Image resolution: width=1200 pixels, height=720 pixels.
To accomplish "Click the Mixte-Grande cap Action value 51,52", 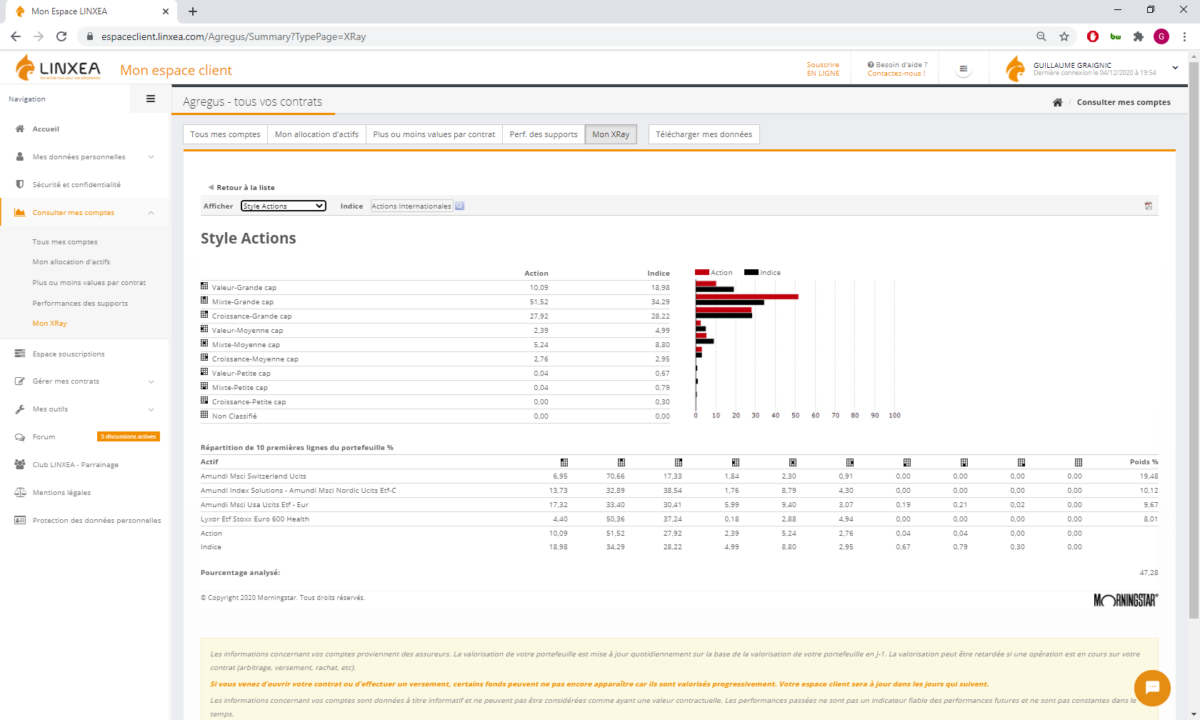I will [538, 301].
